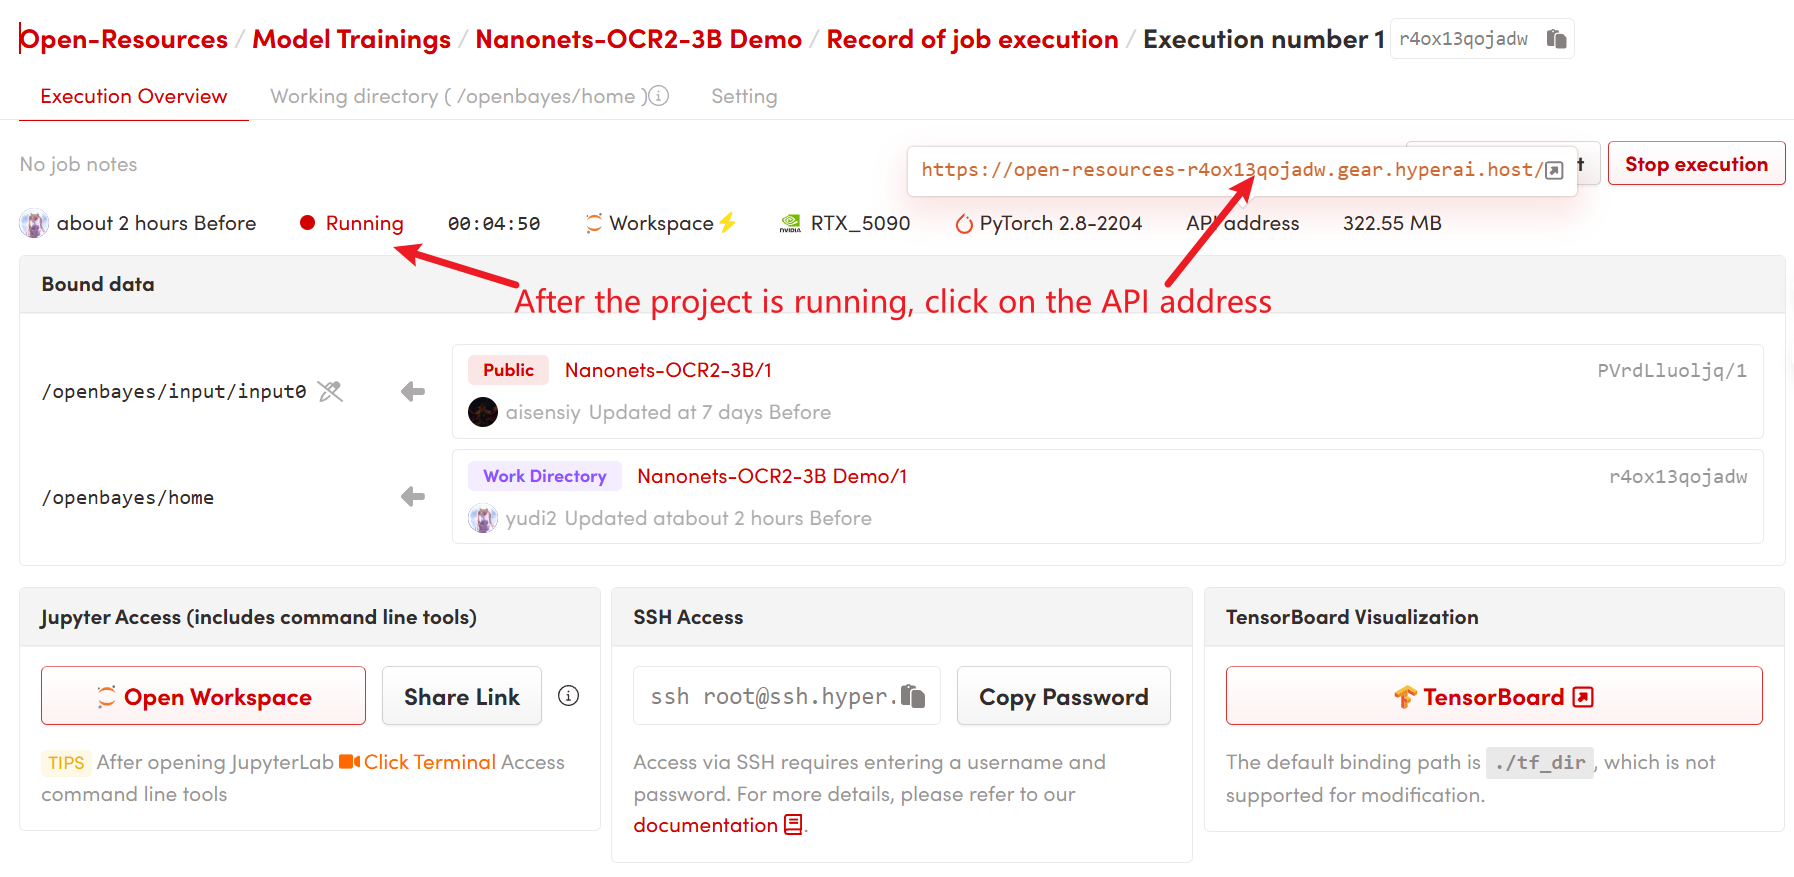Image resolution: width=1794 pixels, height=877 pixels.
Task: Copy the execution ID r4ox13qojadw
Action: pyautogui.click(x=1556, y=39)
